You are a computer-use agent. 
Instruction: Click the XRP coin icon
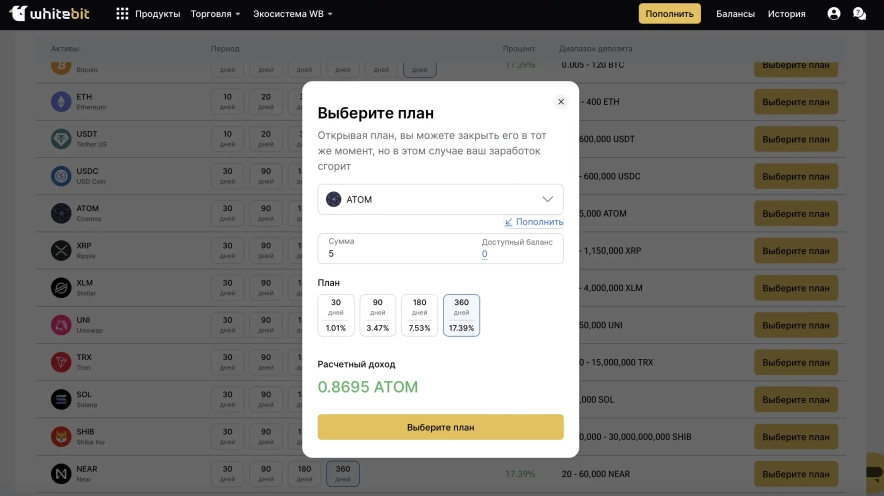[x=59, y=249]
